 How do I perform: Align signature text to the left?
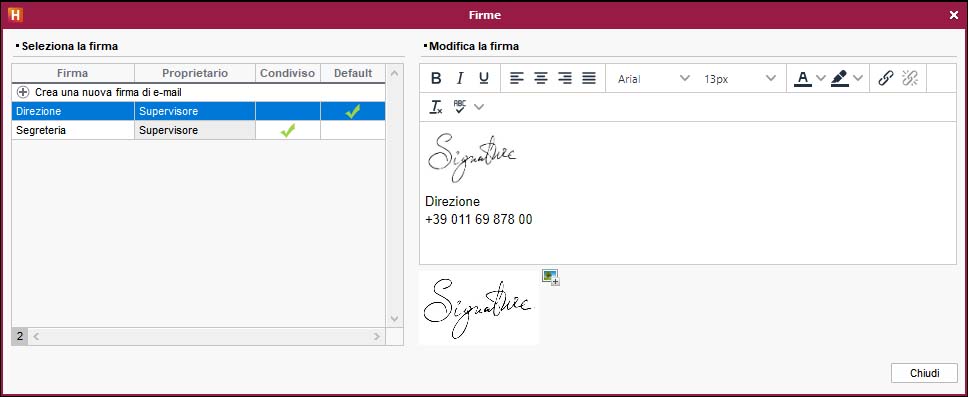click(517, 78)
